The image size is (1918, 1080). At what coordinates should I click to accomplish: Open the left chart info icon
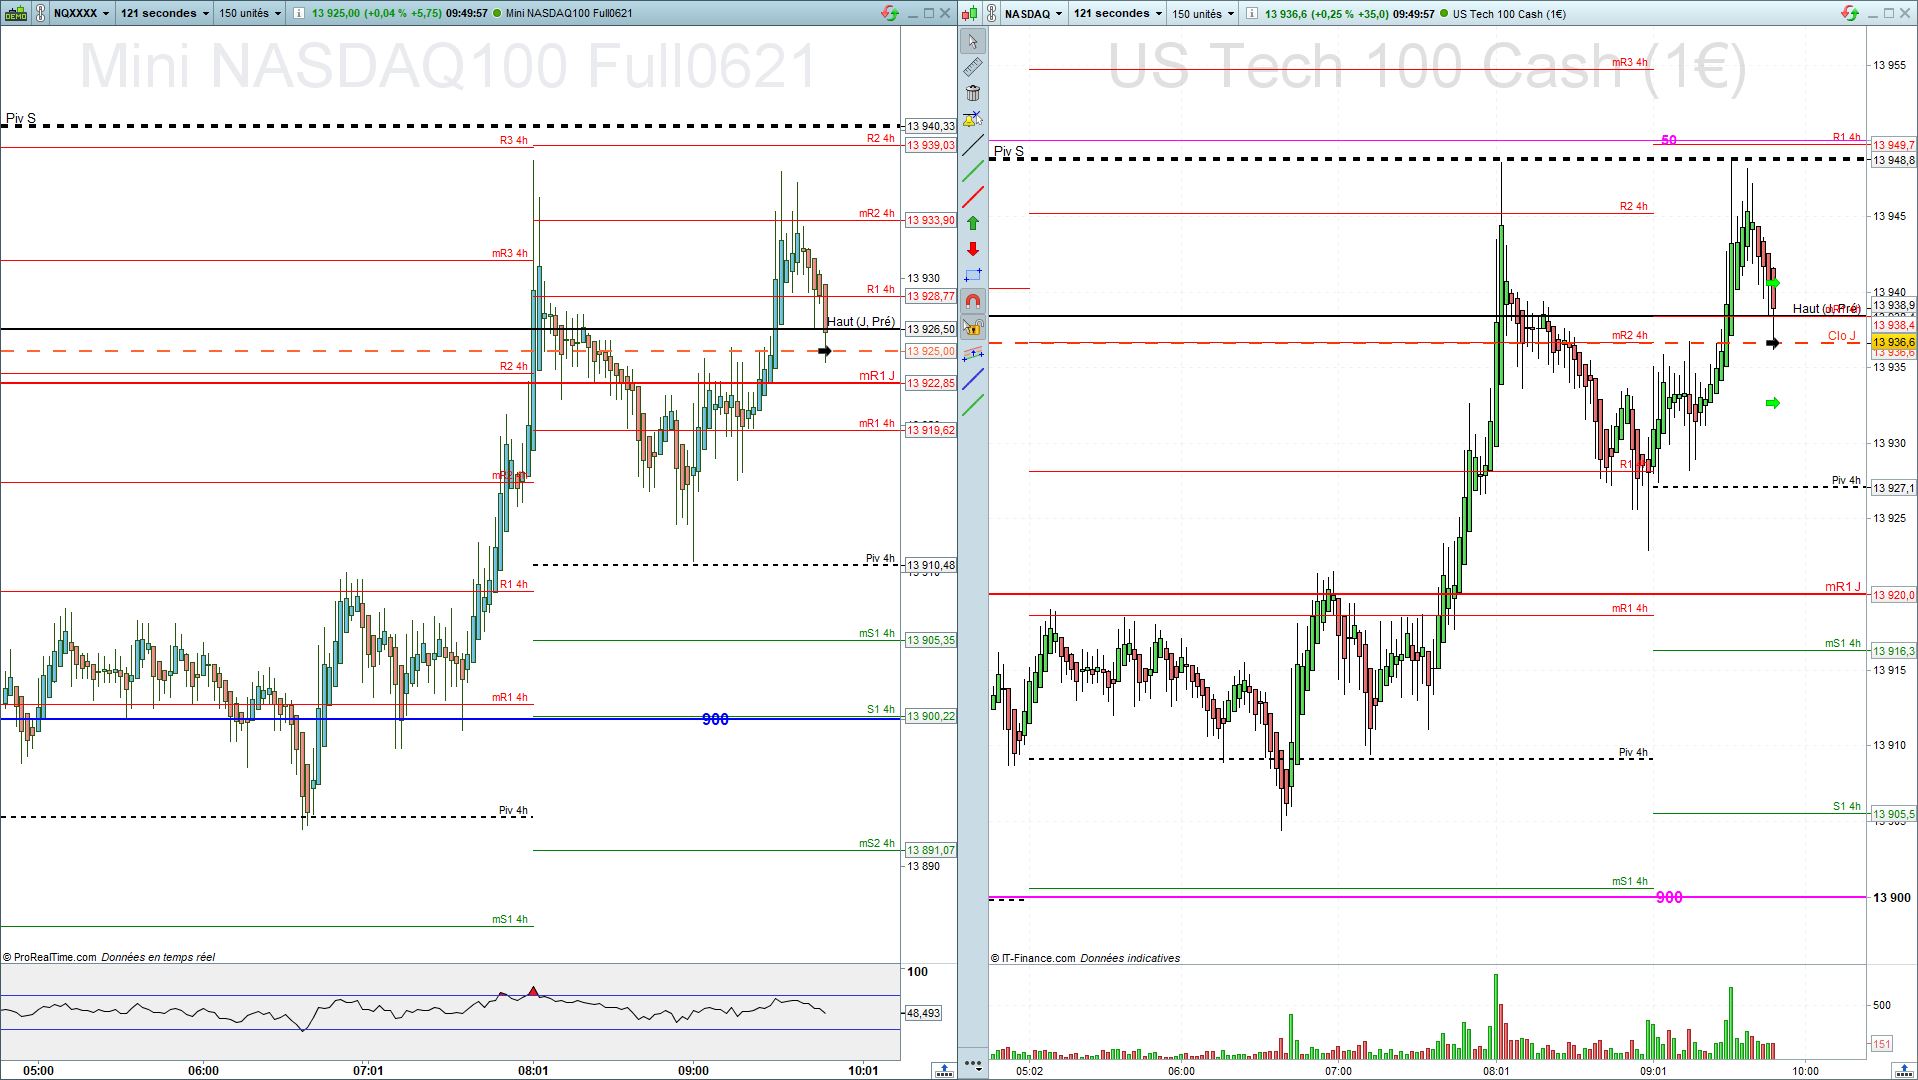(x=299, y=13)
